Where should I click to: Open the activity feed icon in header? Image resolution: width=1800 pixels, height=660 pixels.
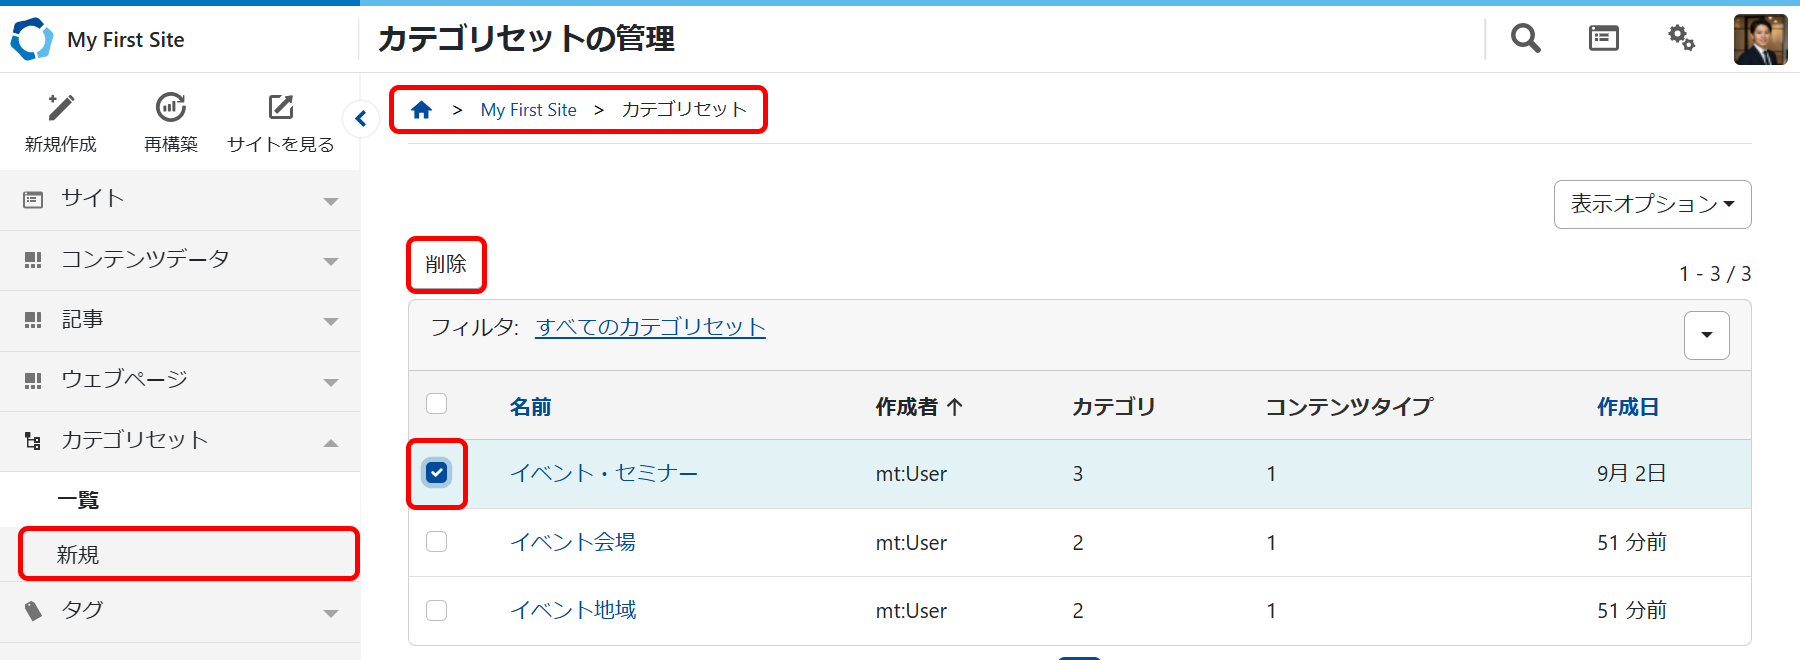1603,39
